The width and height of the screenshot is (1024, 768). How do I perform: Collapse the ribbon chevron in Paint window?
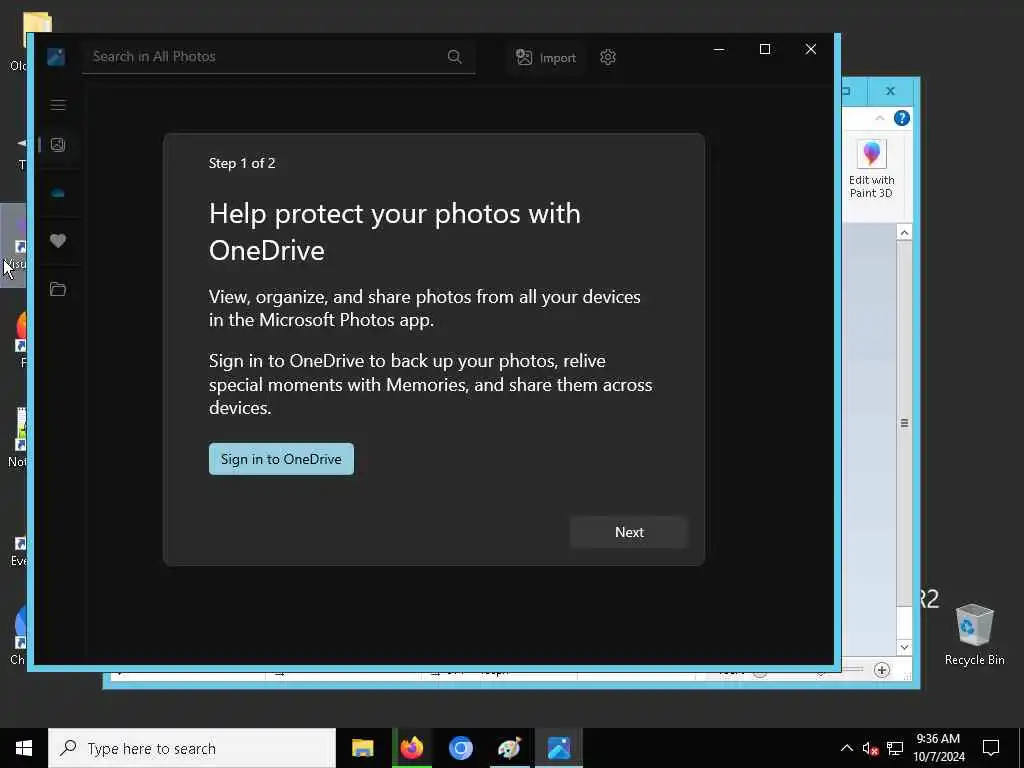(x=880, y=118)
